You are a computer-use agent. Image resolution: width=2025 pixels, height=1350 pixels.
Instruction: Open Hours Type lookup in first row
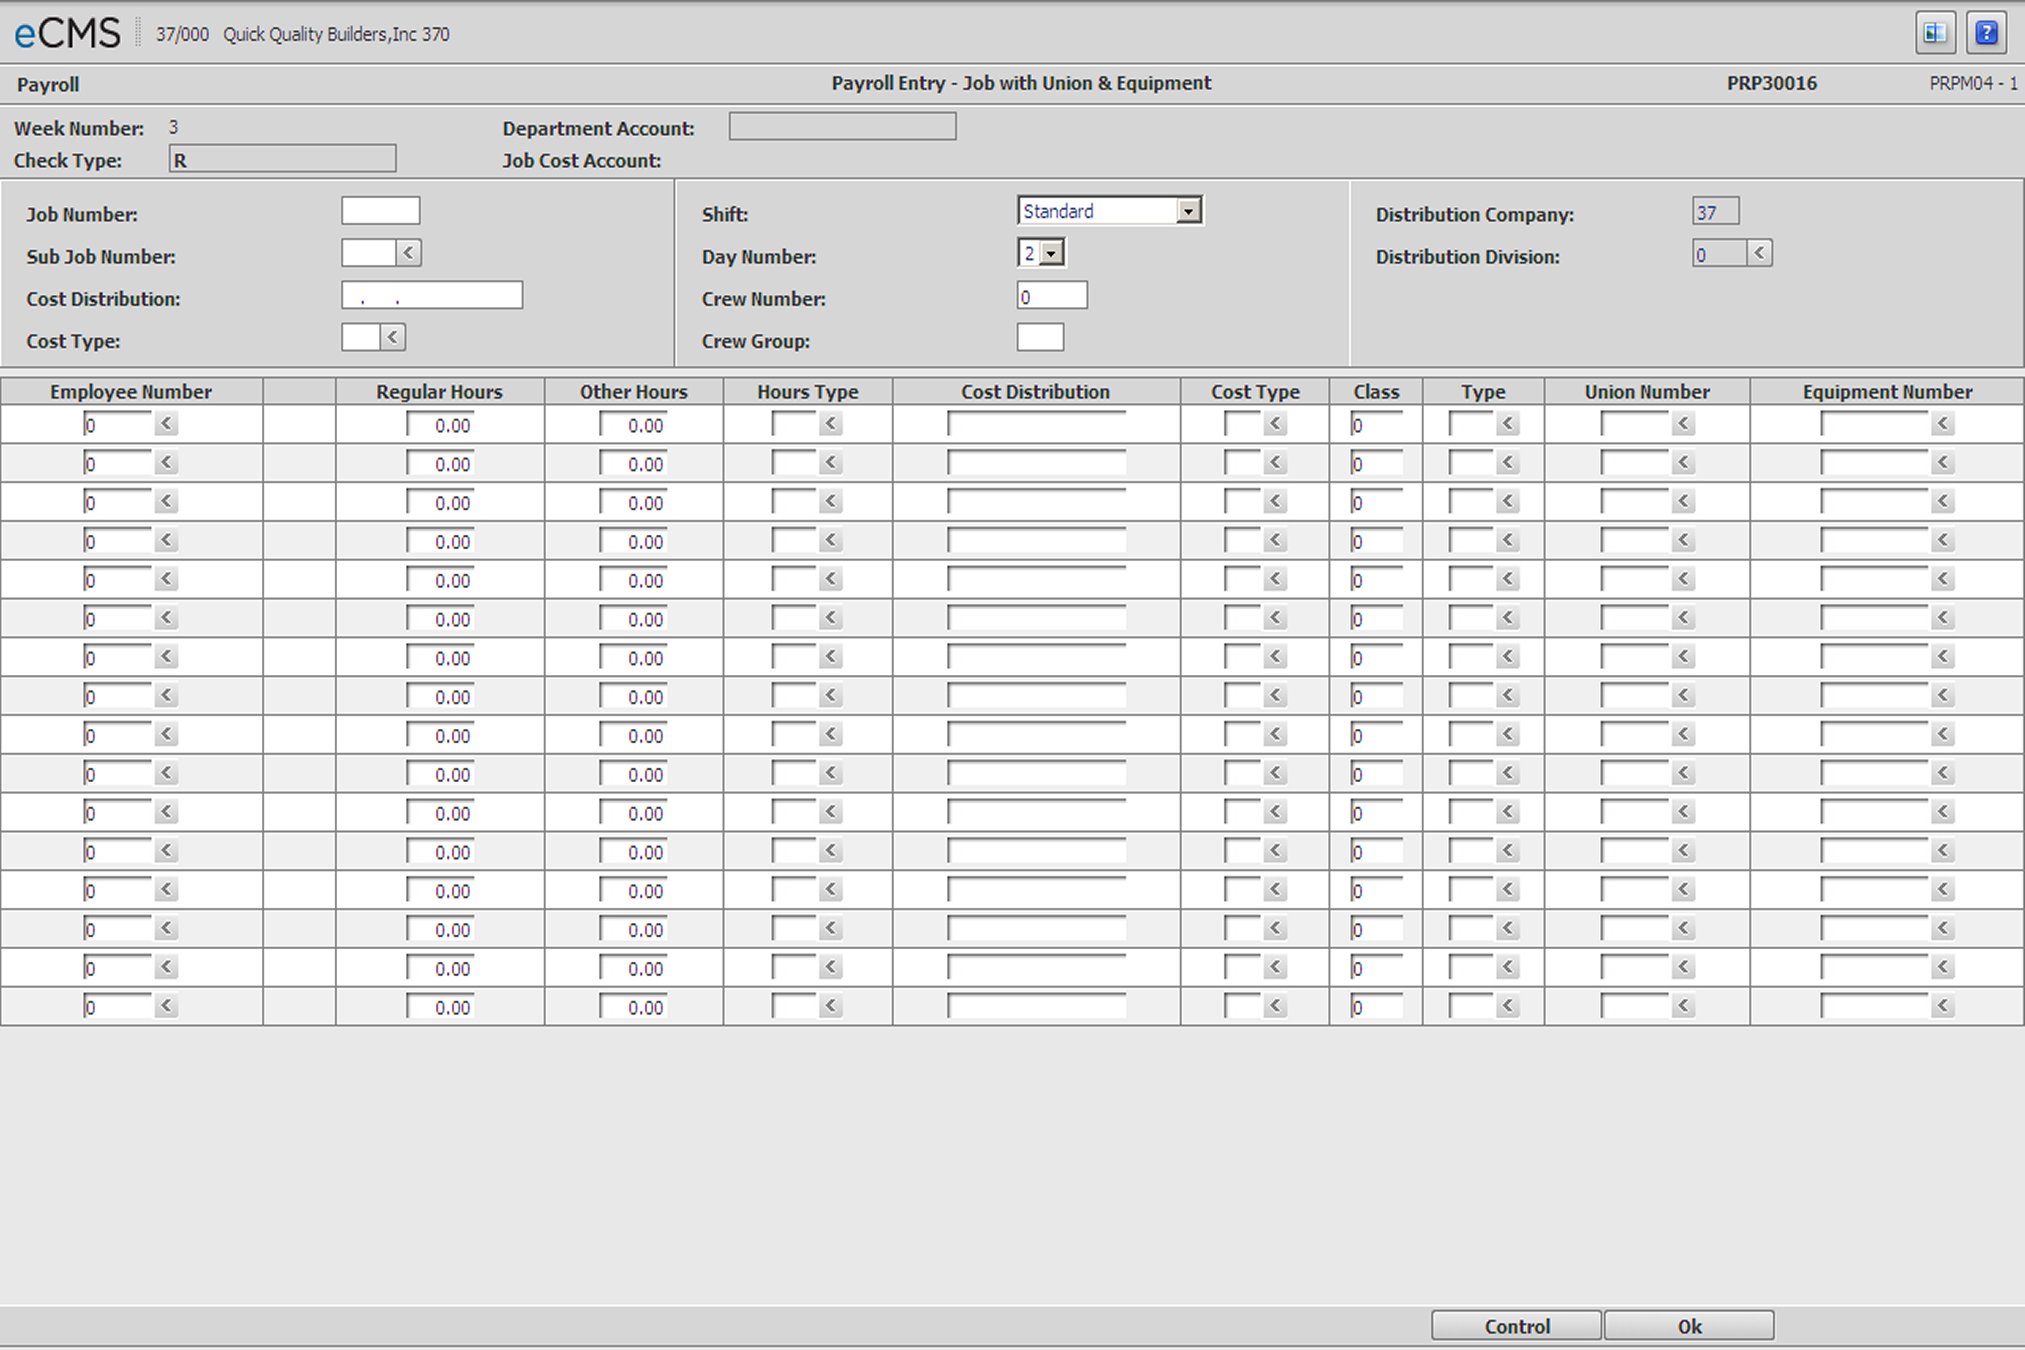click(830, 424)
